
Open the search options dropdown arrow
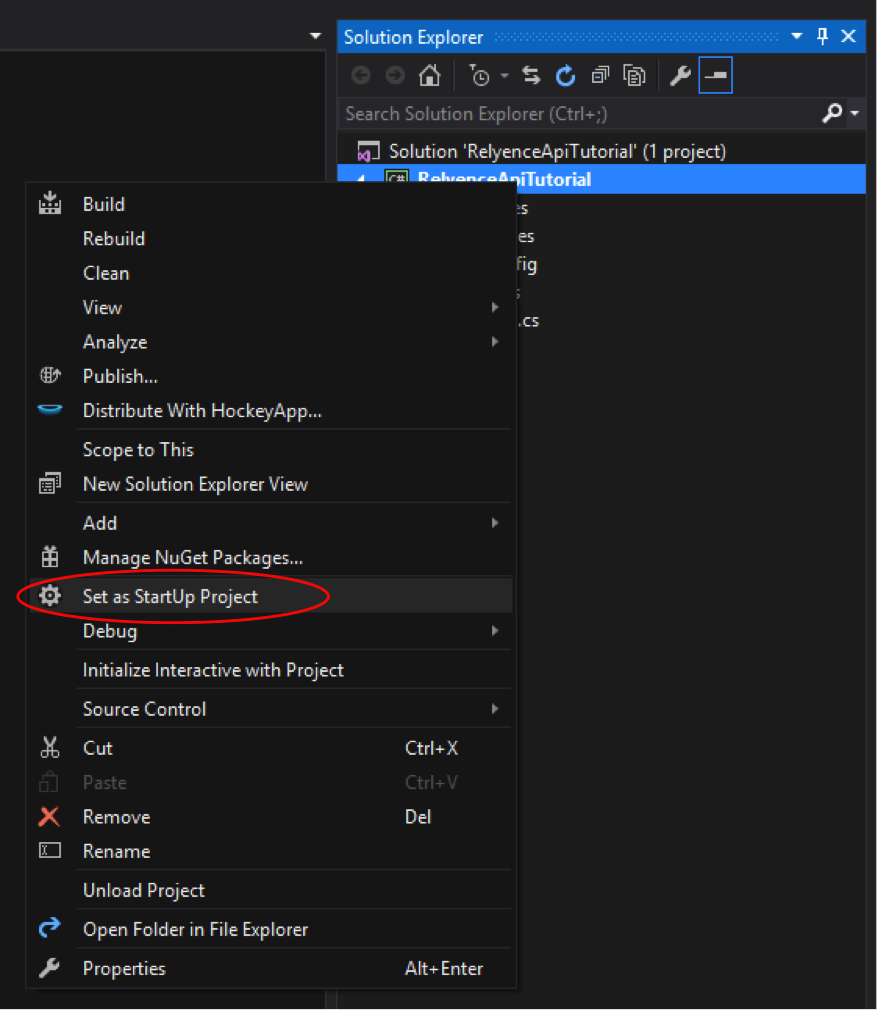pos(855,114)
